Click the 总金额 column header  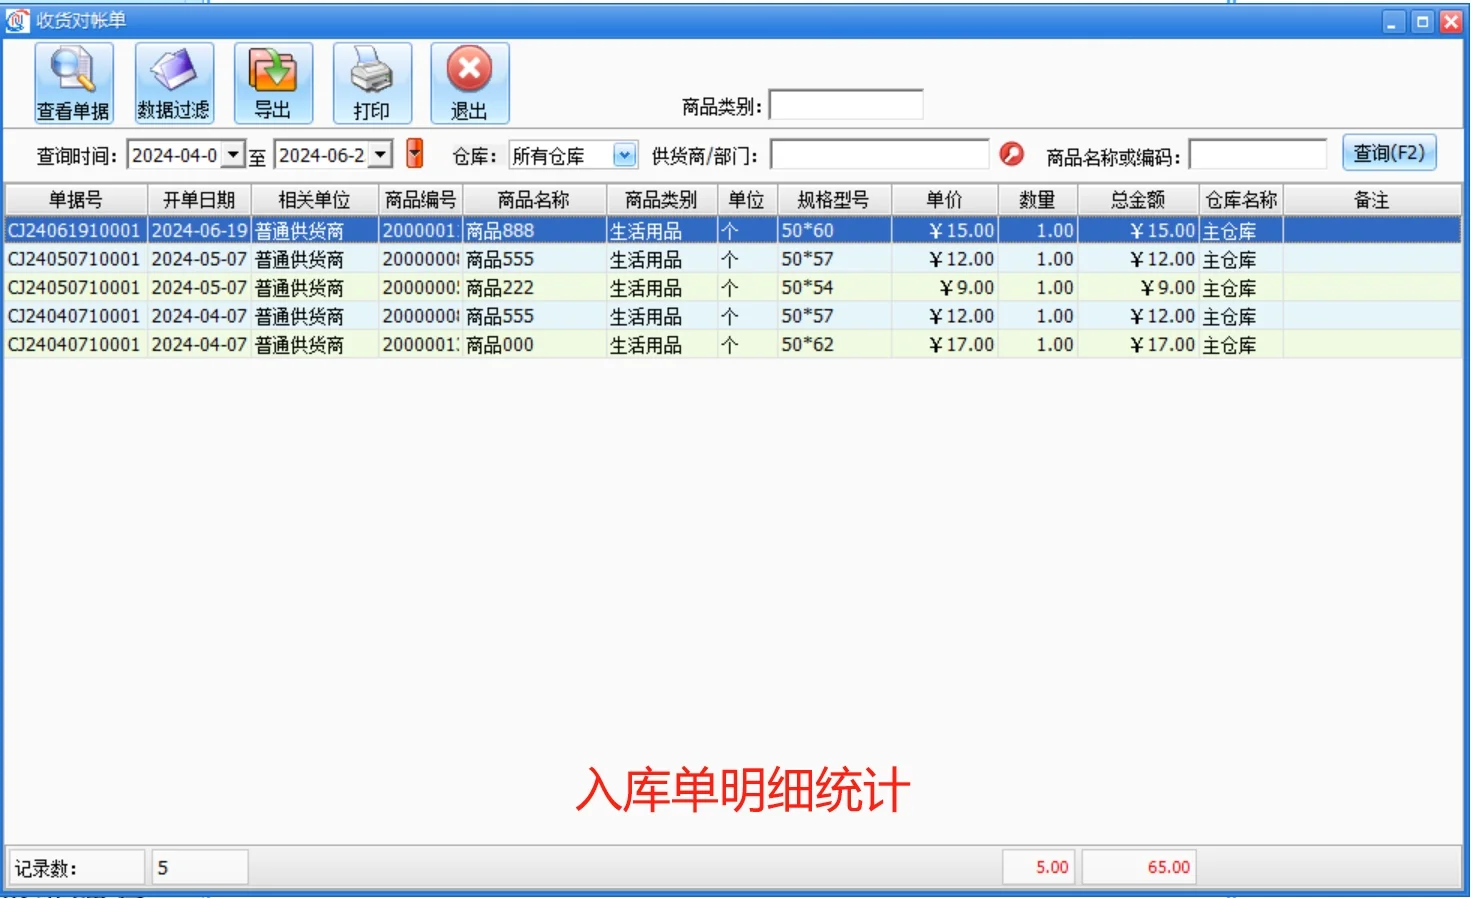1137,198
